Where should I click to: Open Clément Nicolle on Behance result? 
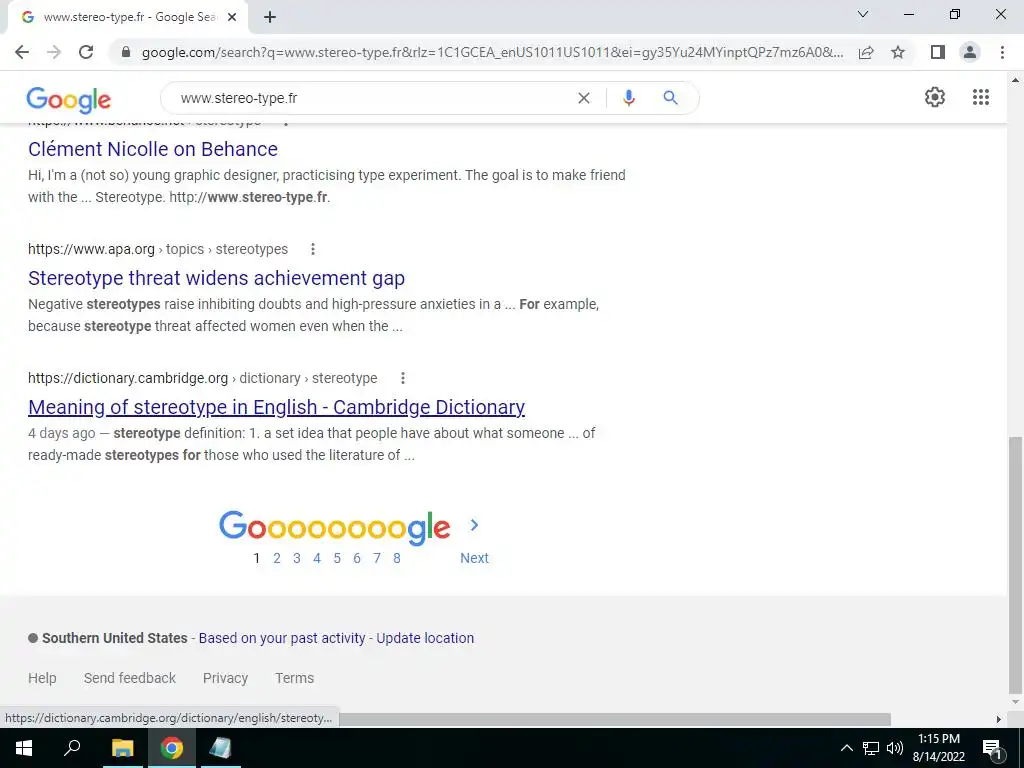tap(153, 149)
